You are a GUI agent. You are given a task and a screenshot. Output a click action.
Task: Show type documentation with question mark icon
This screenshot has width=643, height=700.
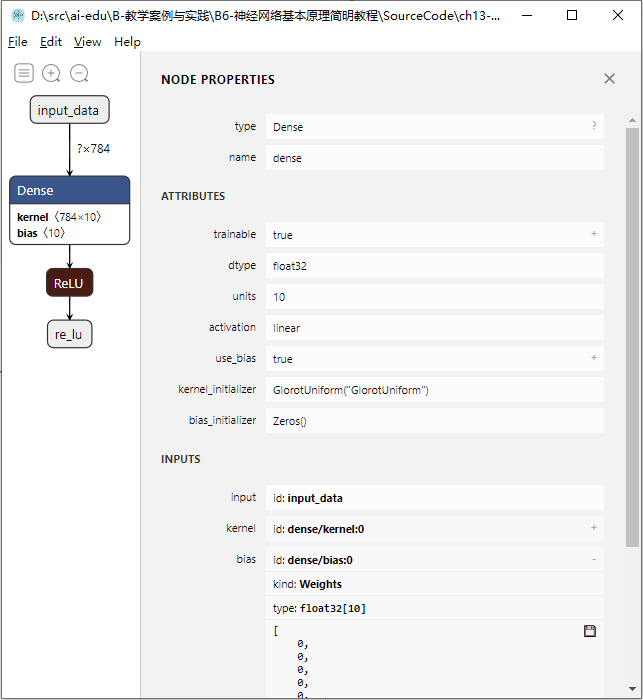(593, 126)
